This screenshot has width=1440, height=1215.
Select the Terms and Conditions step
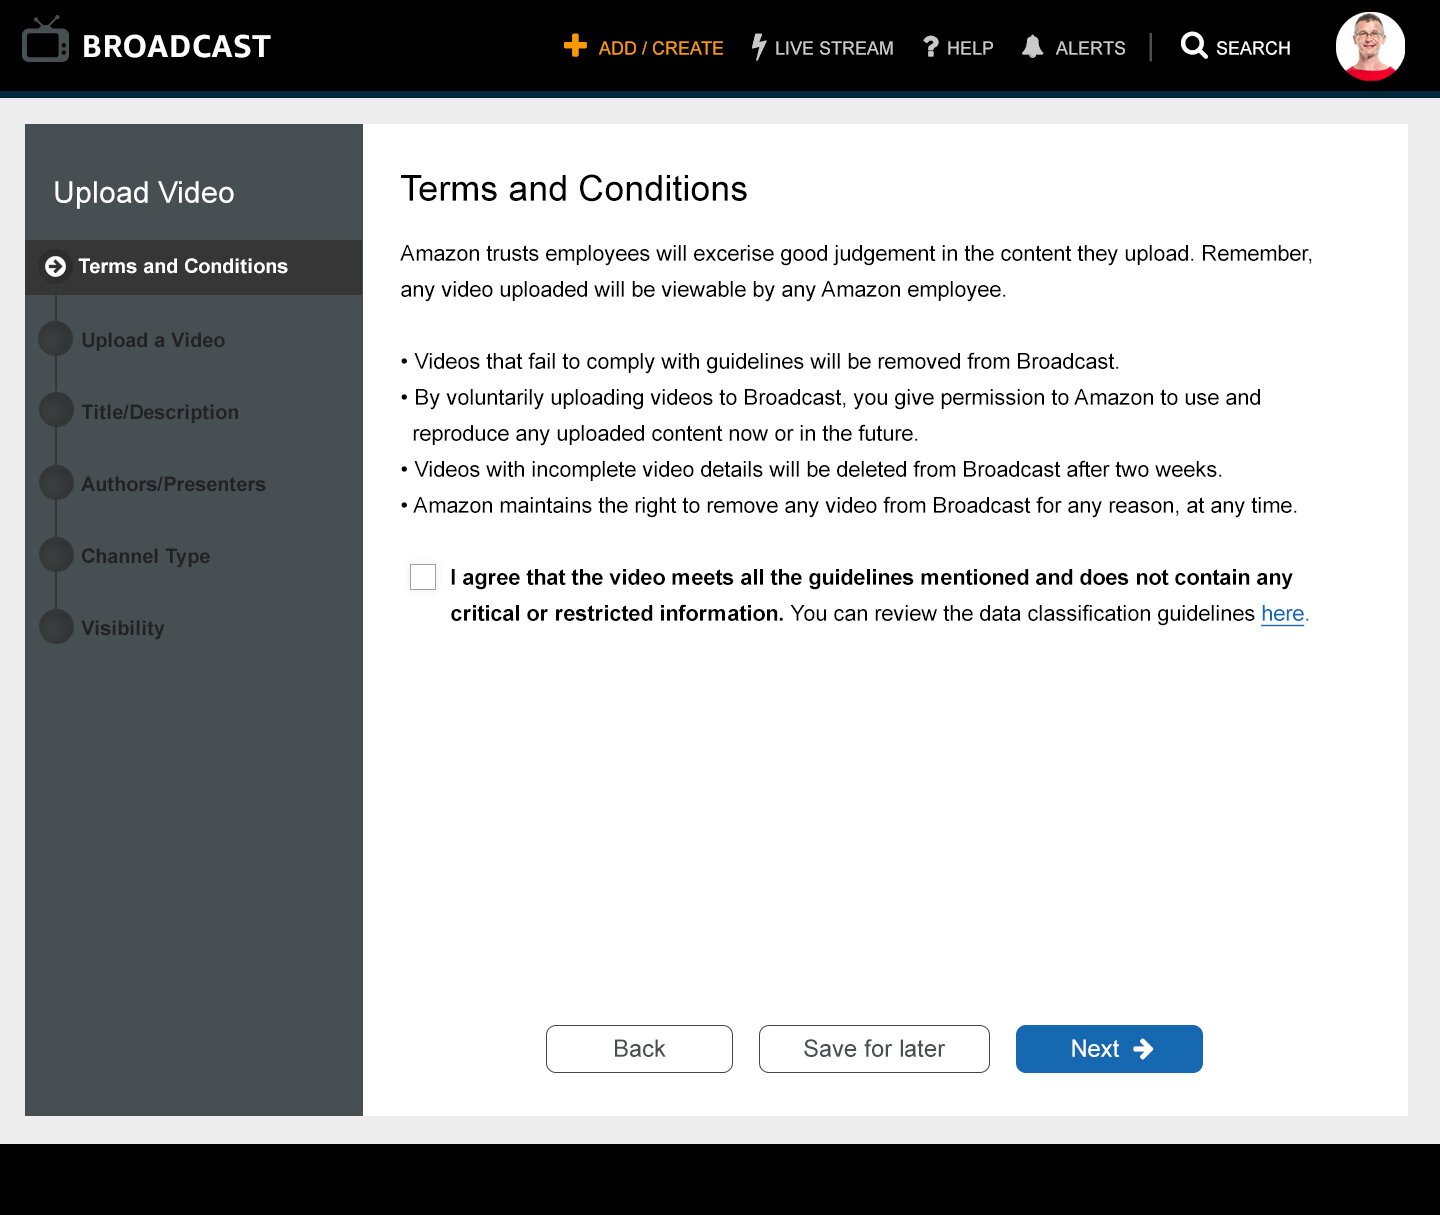tap(194, 267)
